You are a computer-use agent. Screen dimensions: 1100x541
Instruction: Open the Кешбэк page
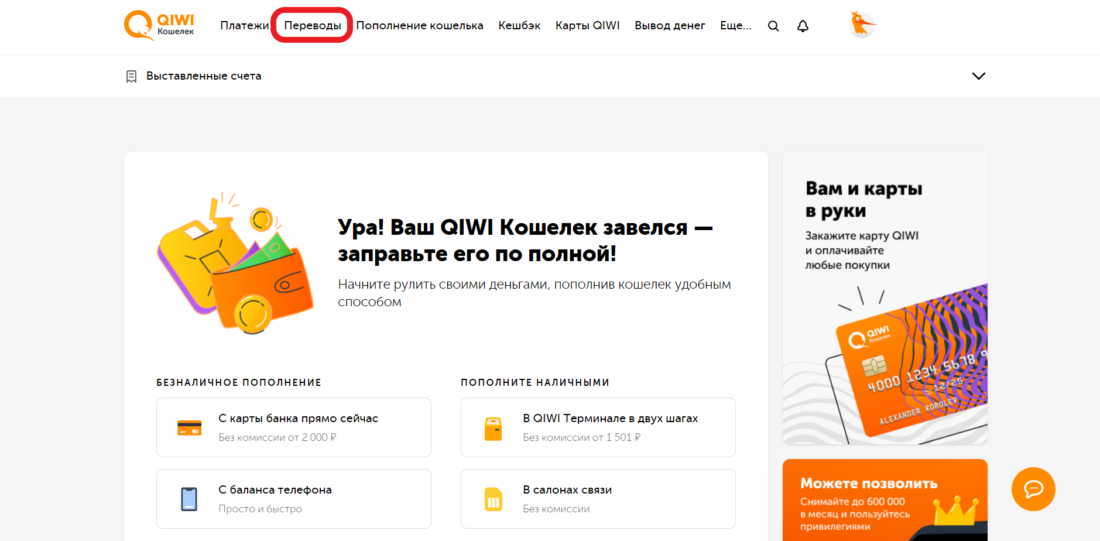click(x=519, y=26)
